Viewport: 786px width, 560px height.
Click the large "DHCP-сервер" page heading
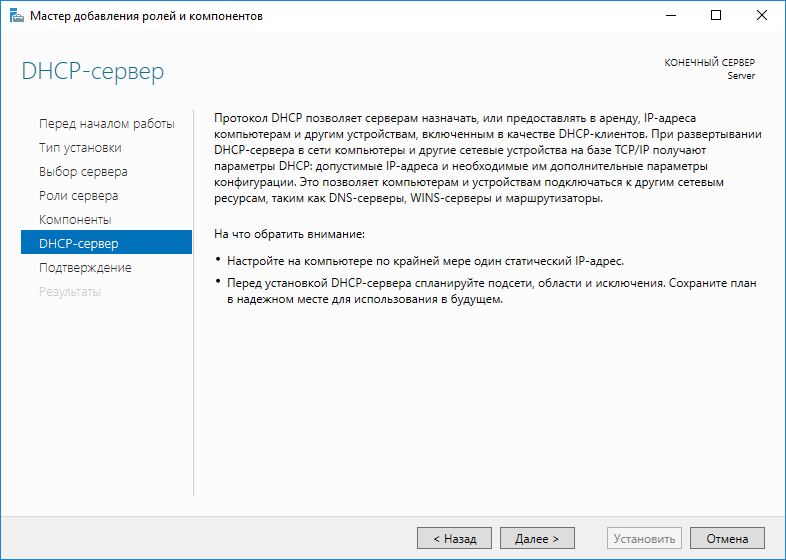pos(93,72)
